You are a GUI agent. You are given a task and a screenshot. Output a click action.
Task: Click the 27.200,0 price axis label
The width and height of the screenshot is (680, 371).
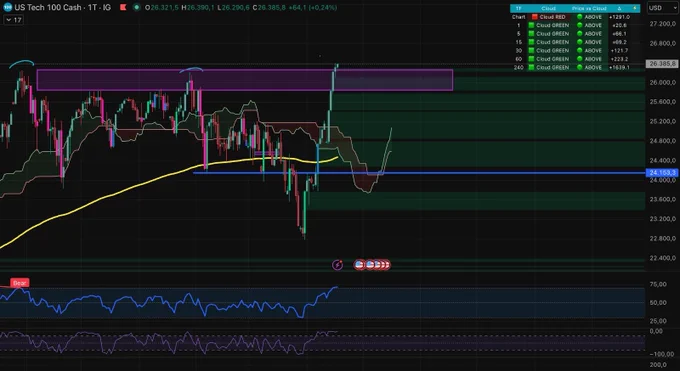point(663,24)
